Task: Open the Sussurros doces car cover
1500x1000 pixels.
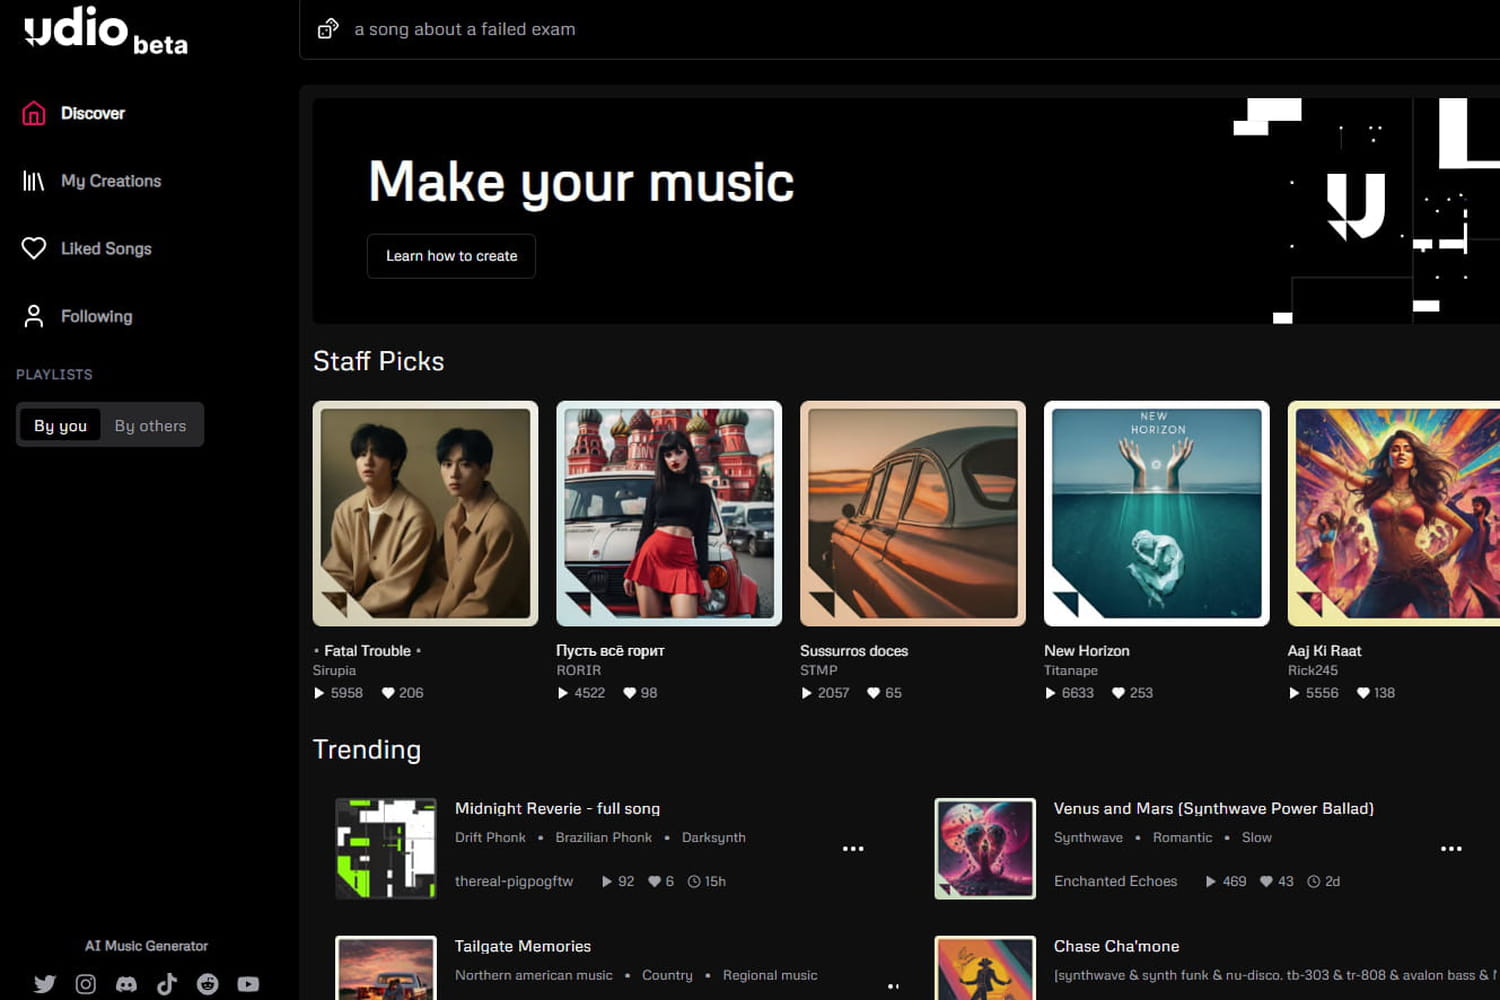Action: coord(913,514)
